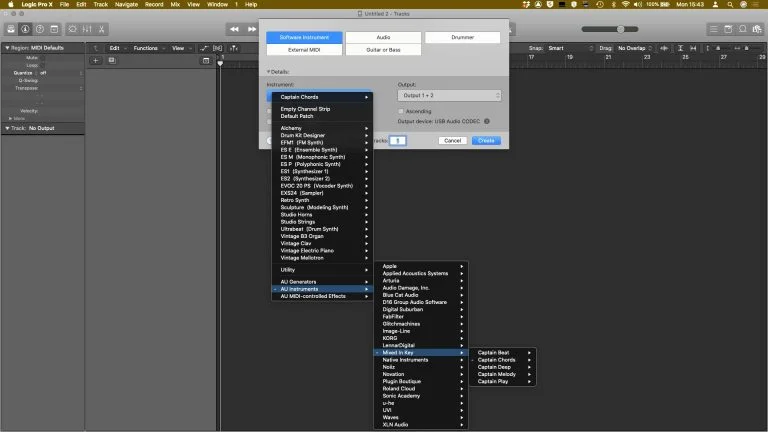Show the Toolbar button
Viewport: 768px width, 432px height.
pyautogui.click(x=54, y=29)
